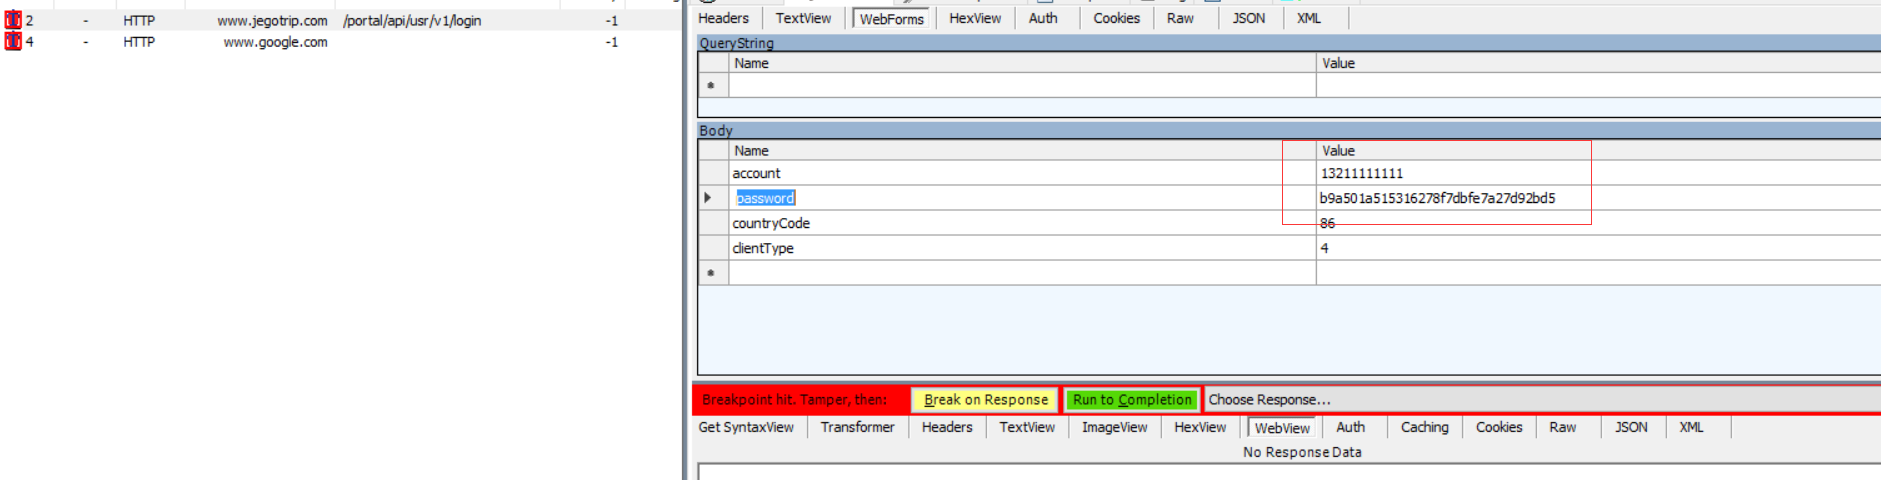
Task: Click the new-row asterisk in Body table
Action: pyautogui.click(x=711, y=273)
